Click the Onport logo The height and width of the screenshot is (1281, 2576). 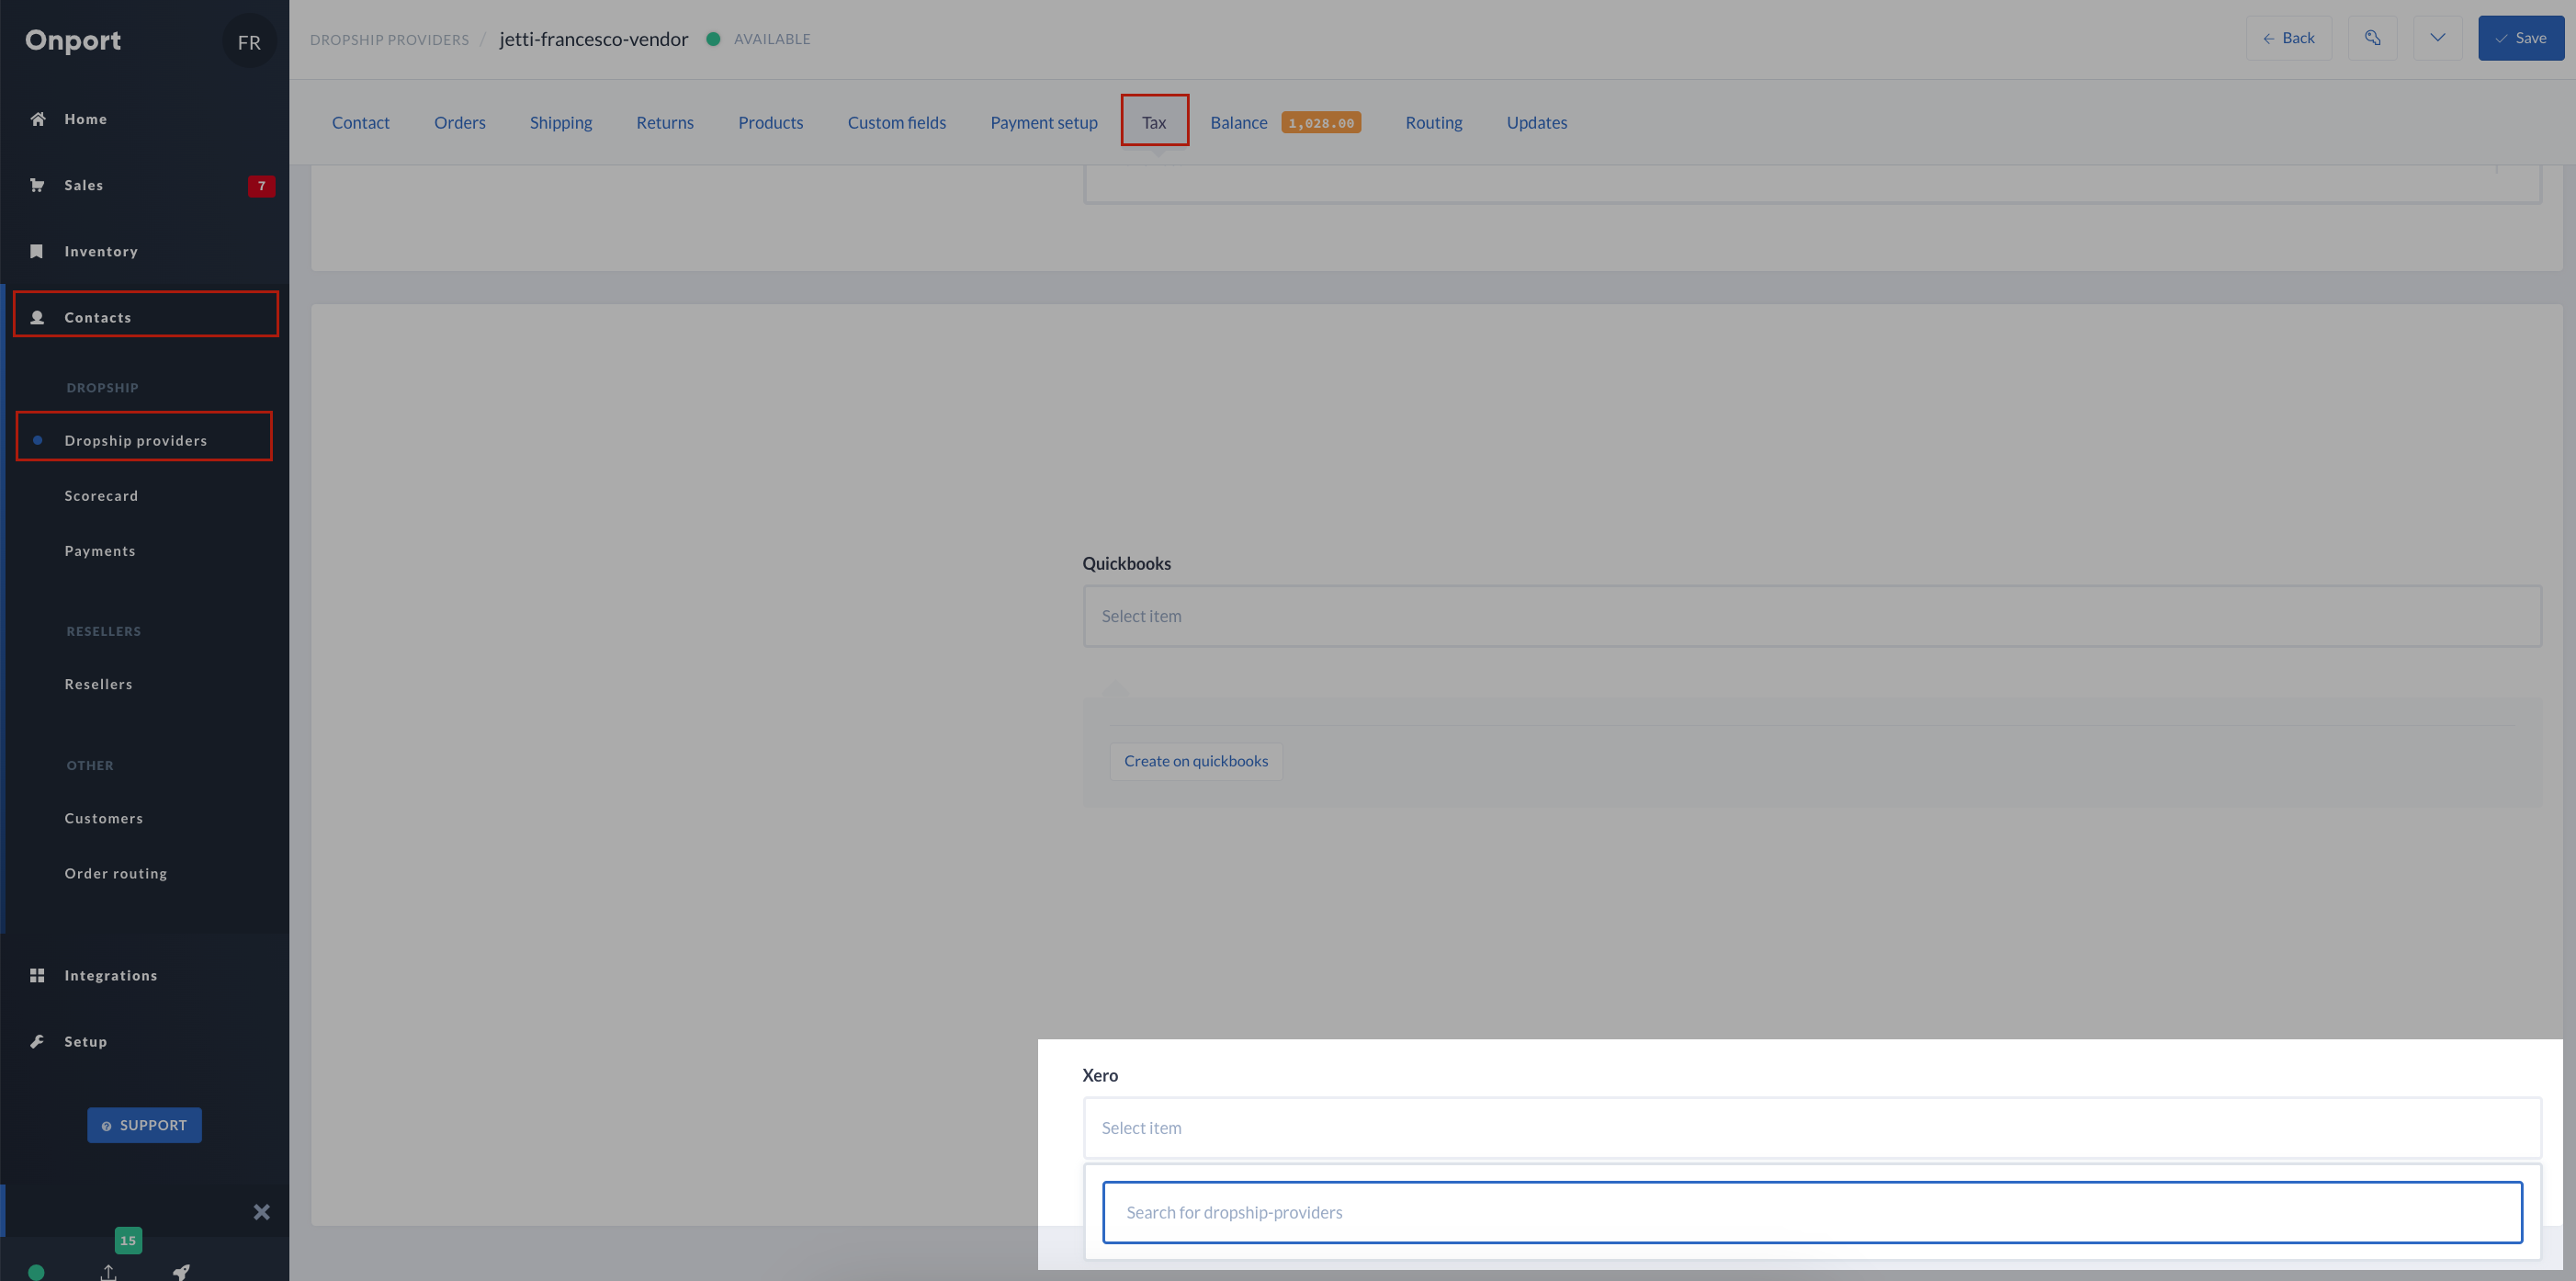pos(73,41)
